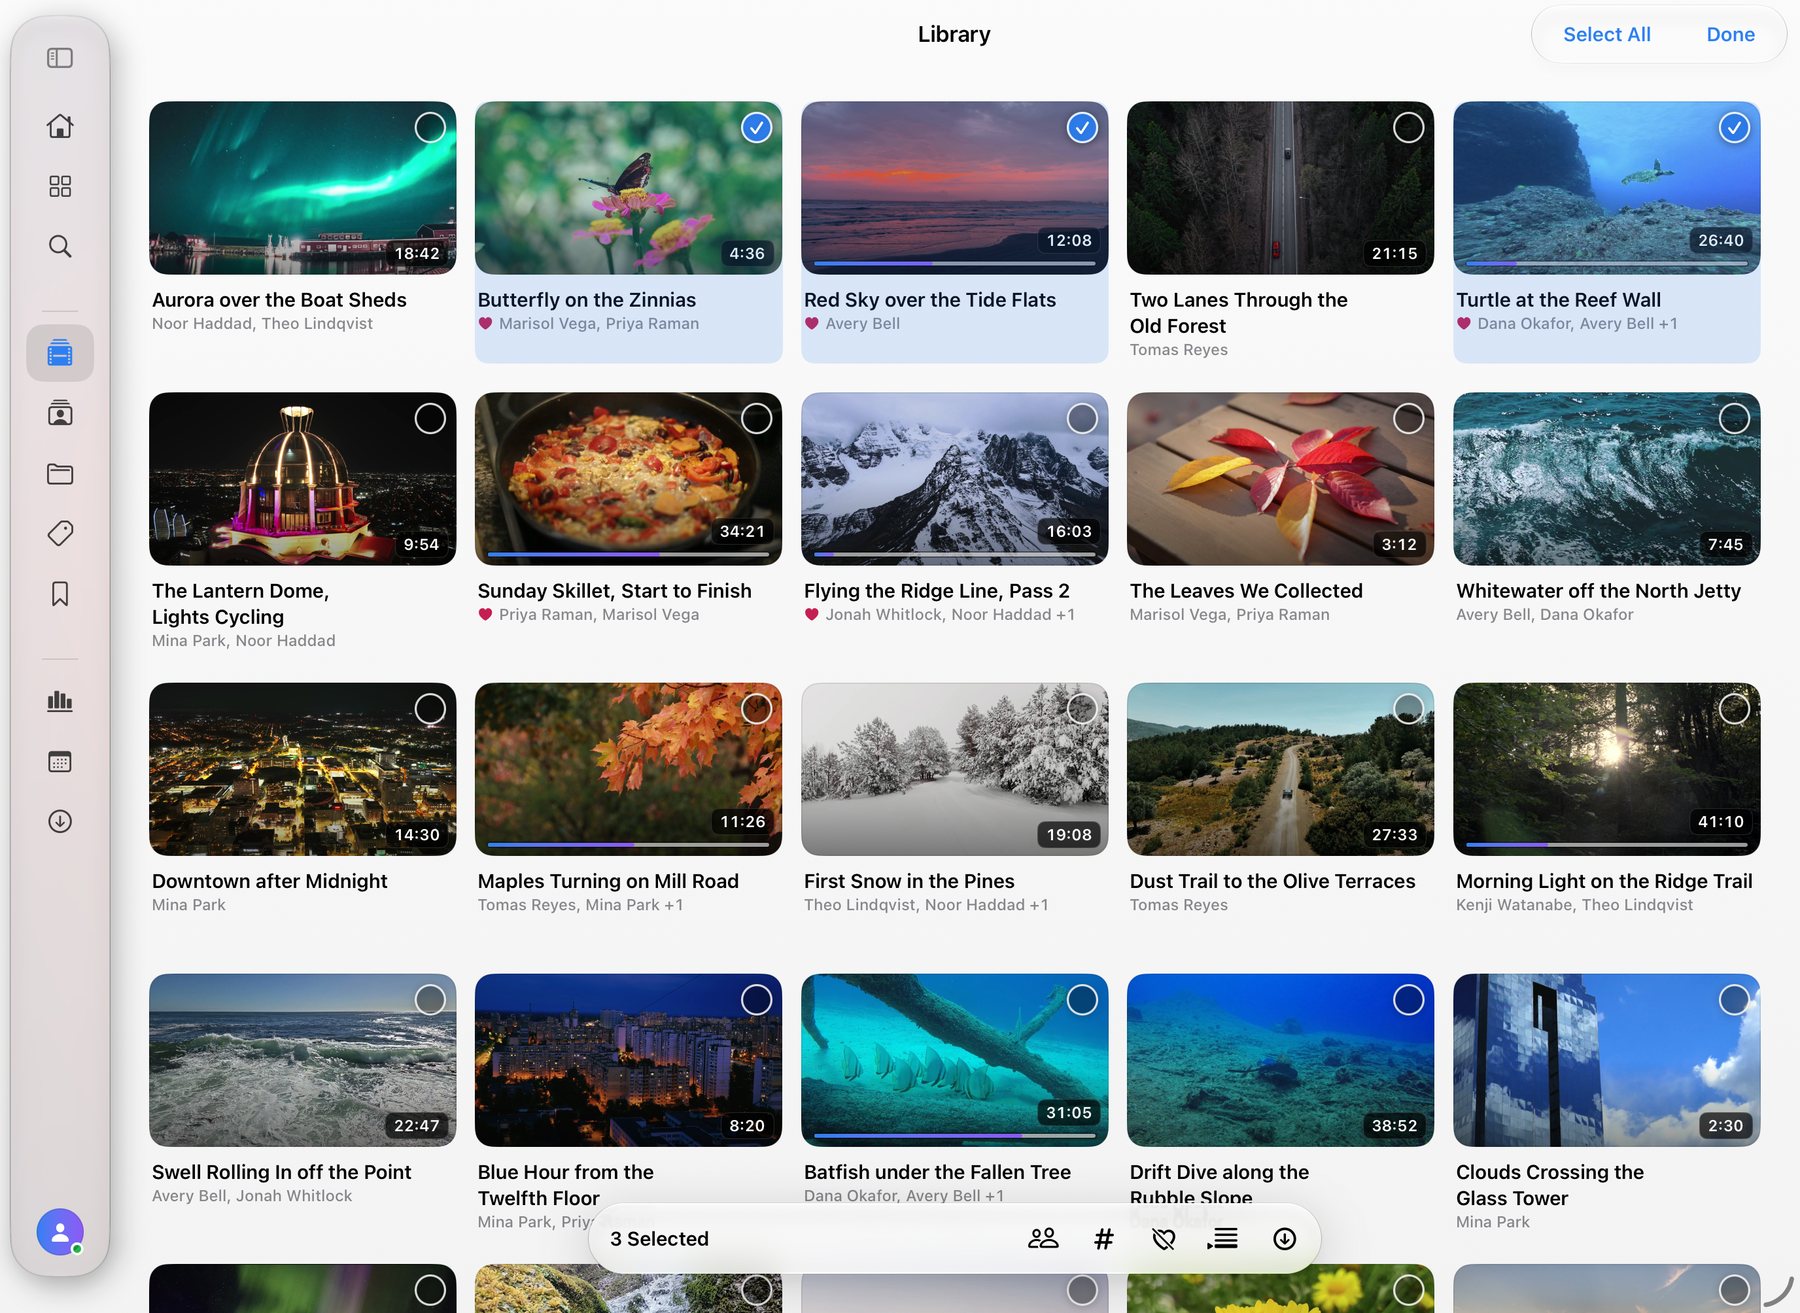Download the selected items from action bar
The height and width of the screenshot is (1313, 1800).
pos(1285,1239)
